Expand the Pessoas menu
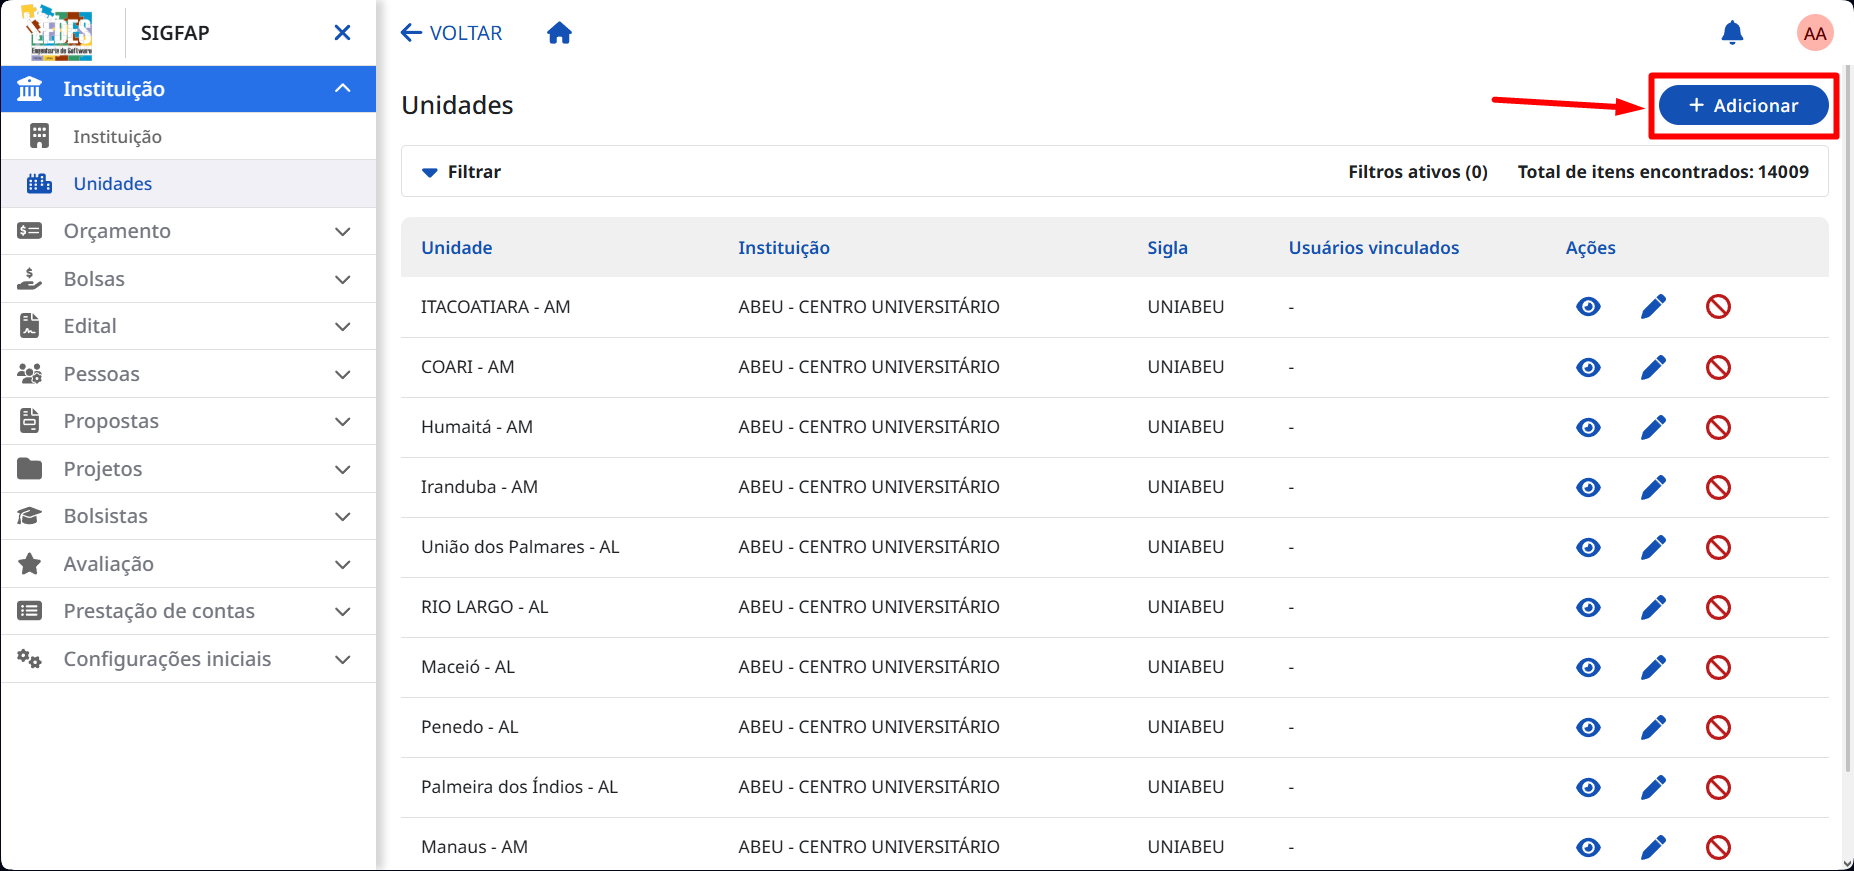This screenshot has width=1854, height=871. (x=188, y=374)
